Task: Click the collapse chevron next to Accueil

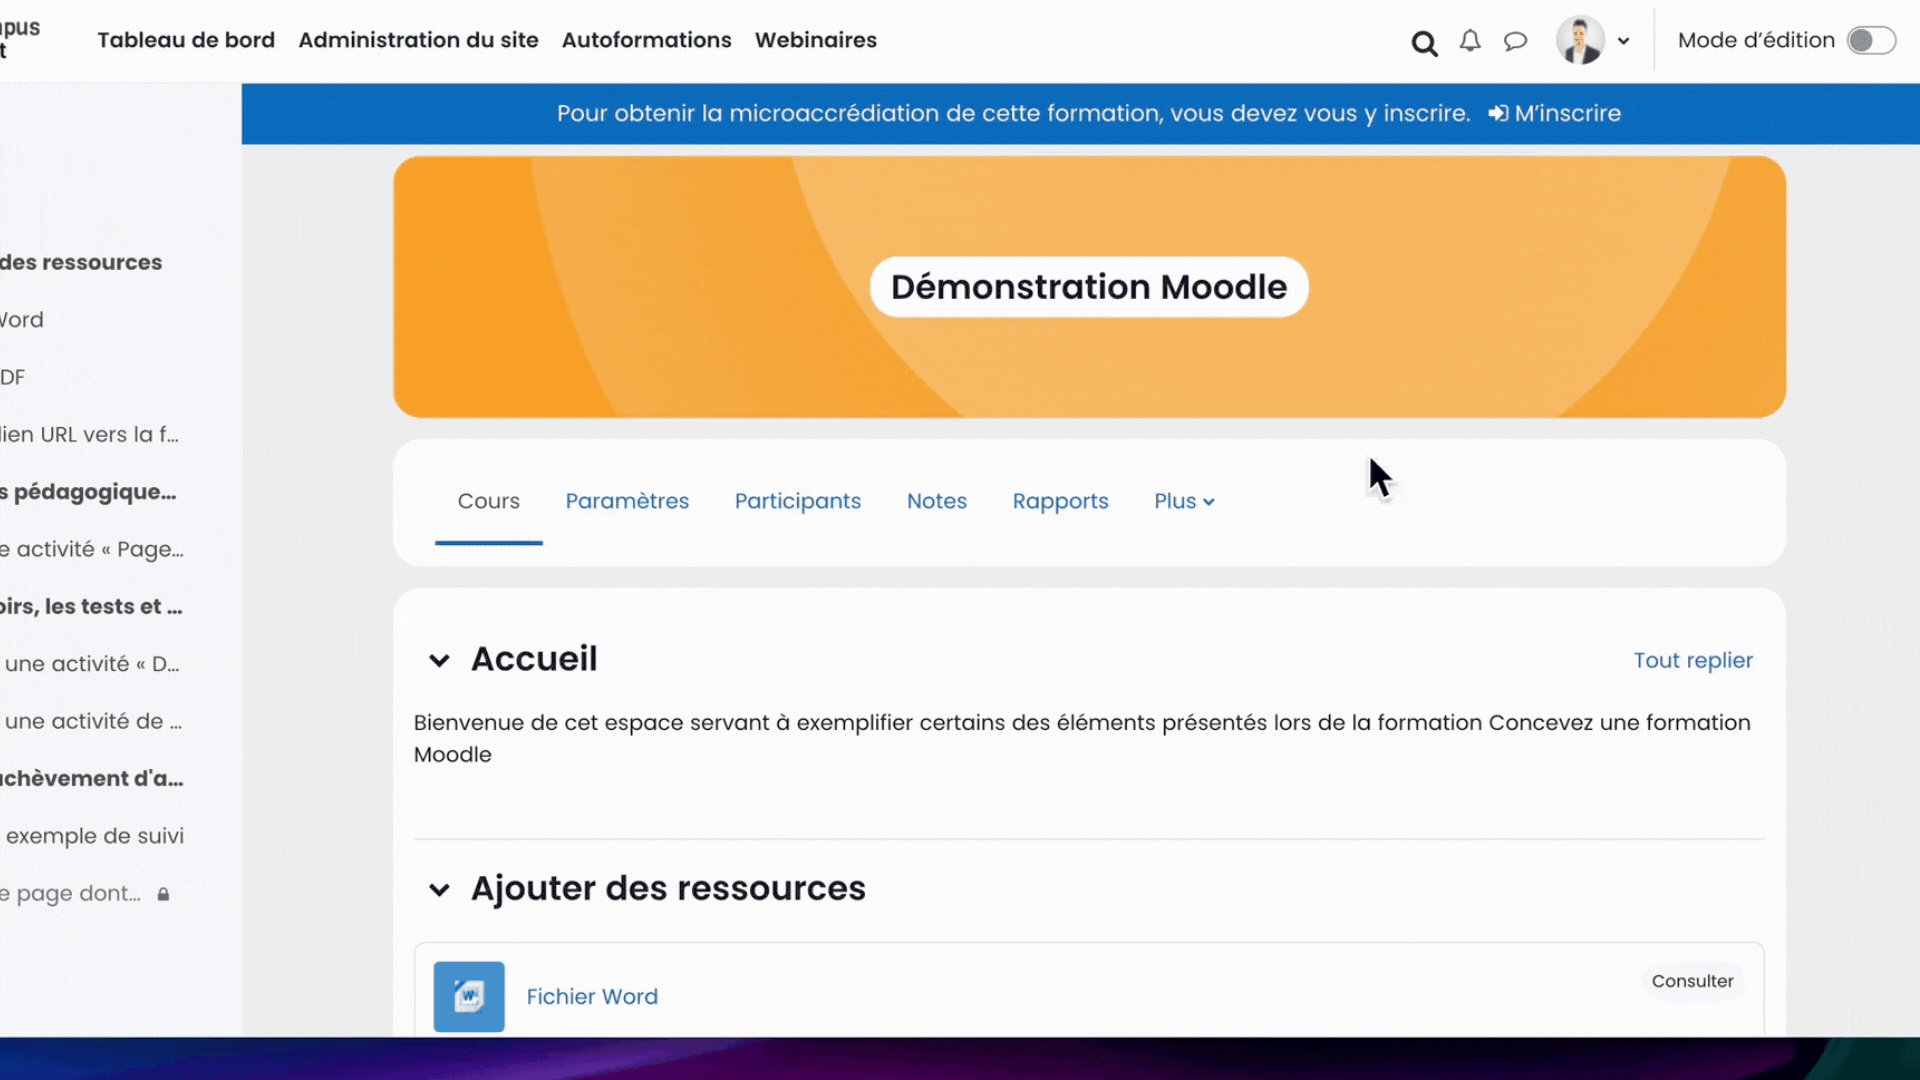Action: click(440, 660)
